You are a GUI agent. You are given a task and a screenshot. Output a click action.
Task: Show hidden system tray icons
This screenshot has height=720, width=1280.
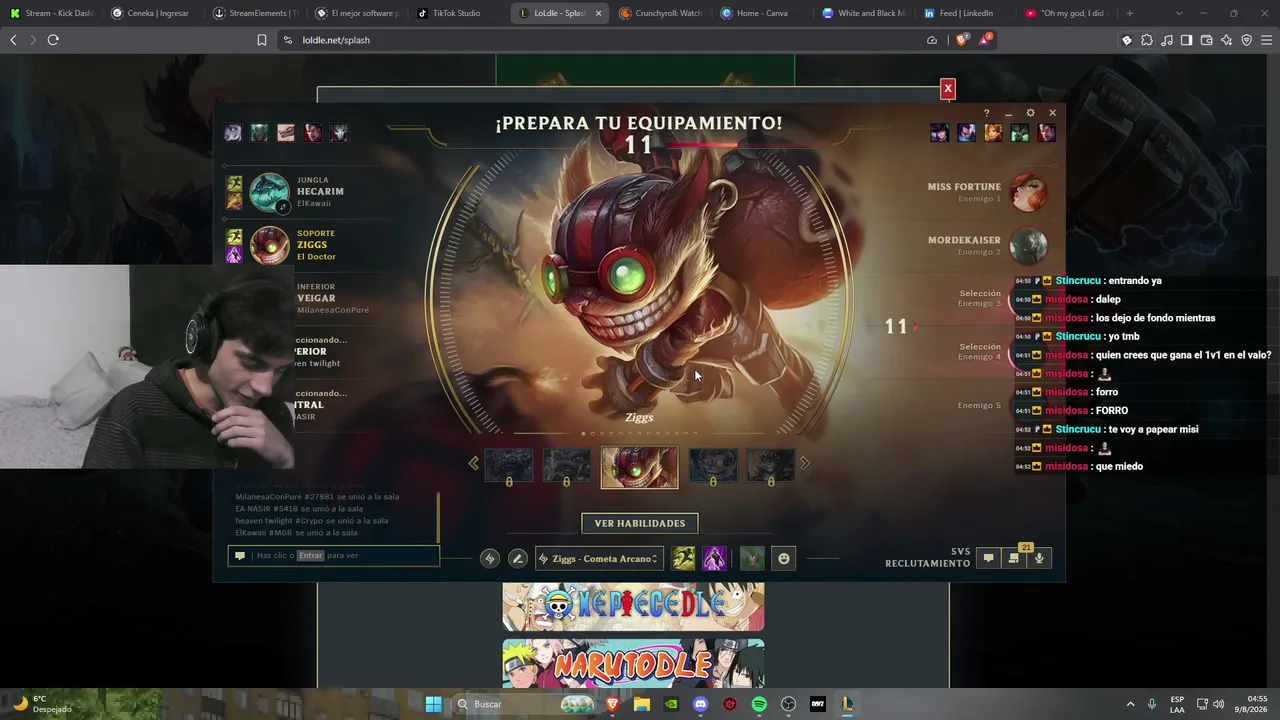pyautogui.click(x=1131, y=704)
